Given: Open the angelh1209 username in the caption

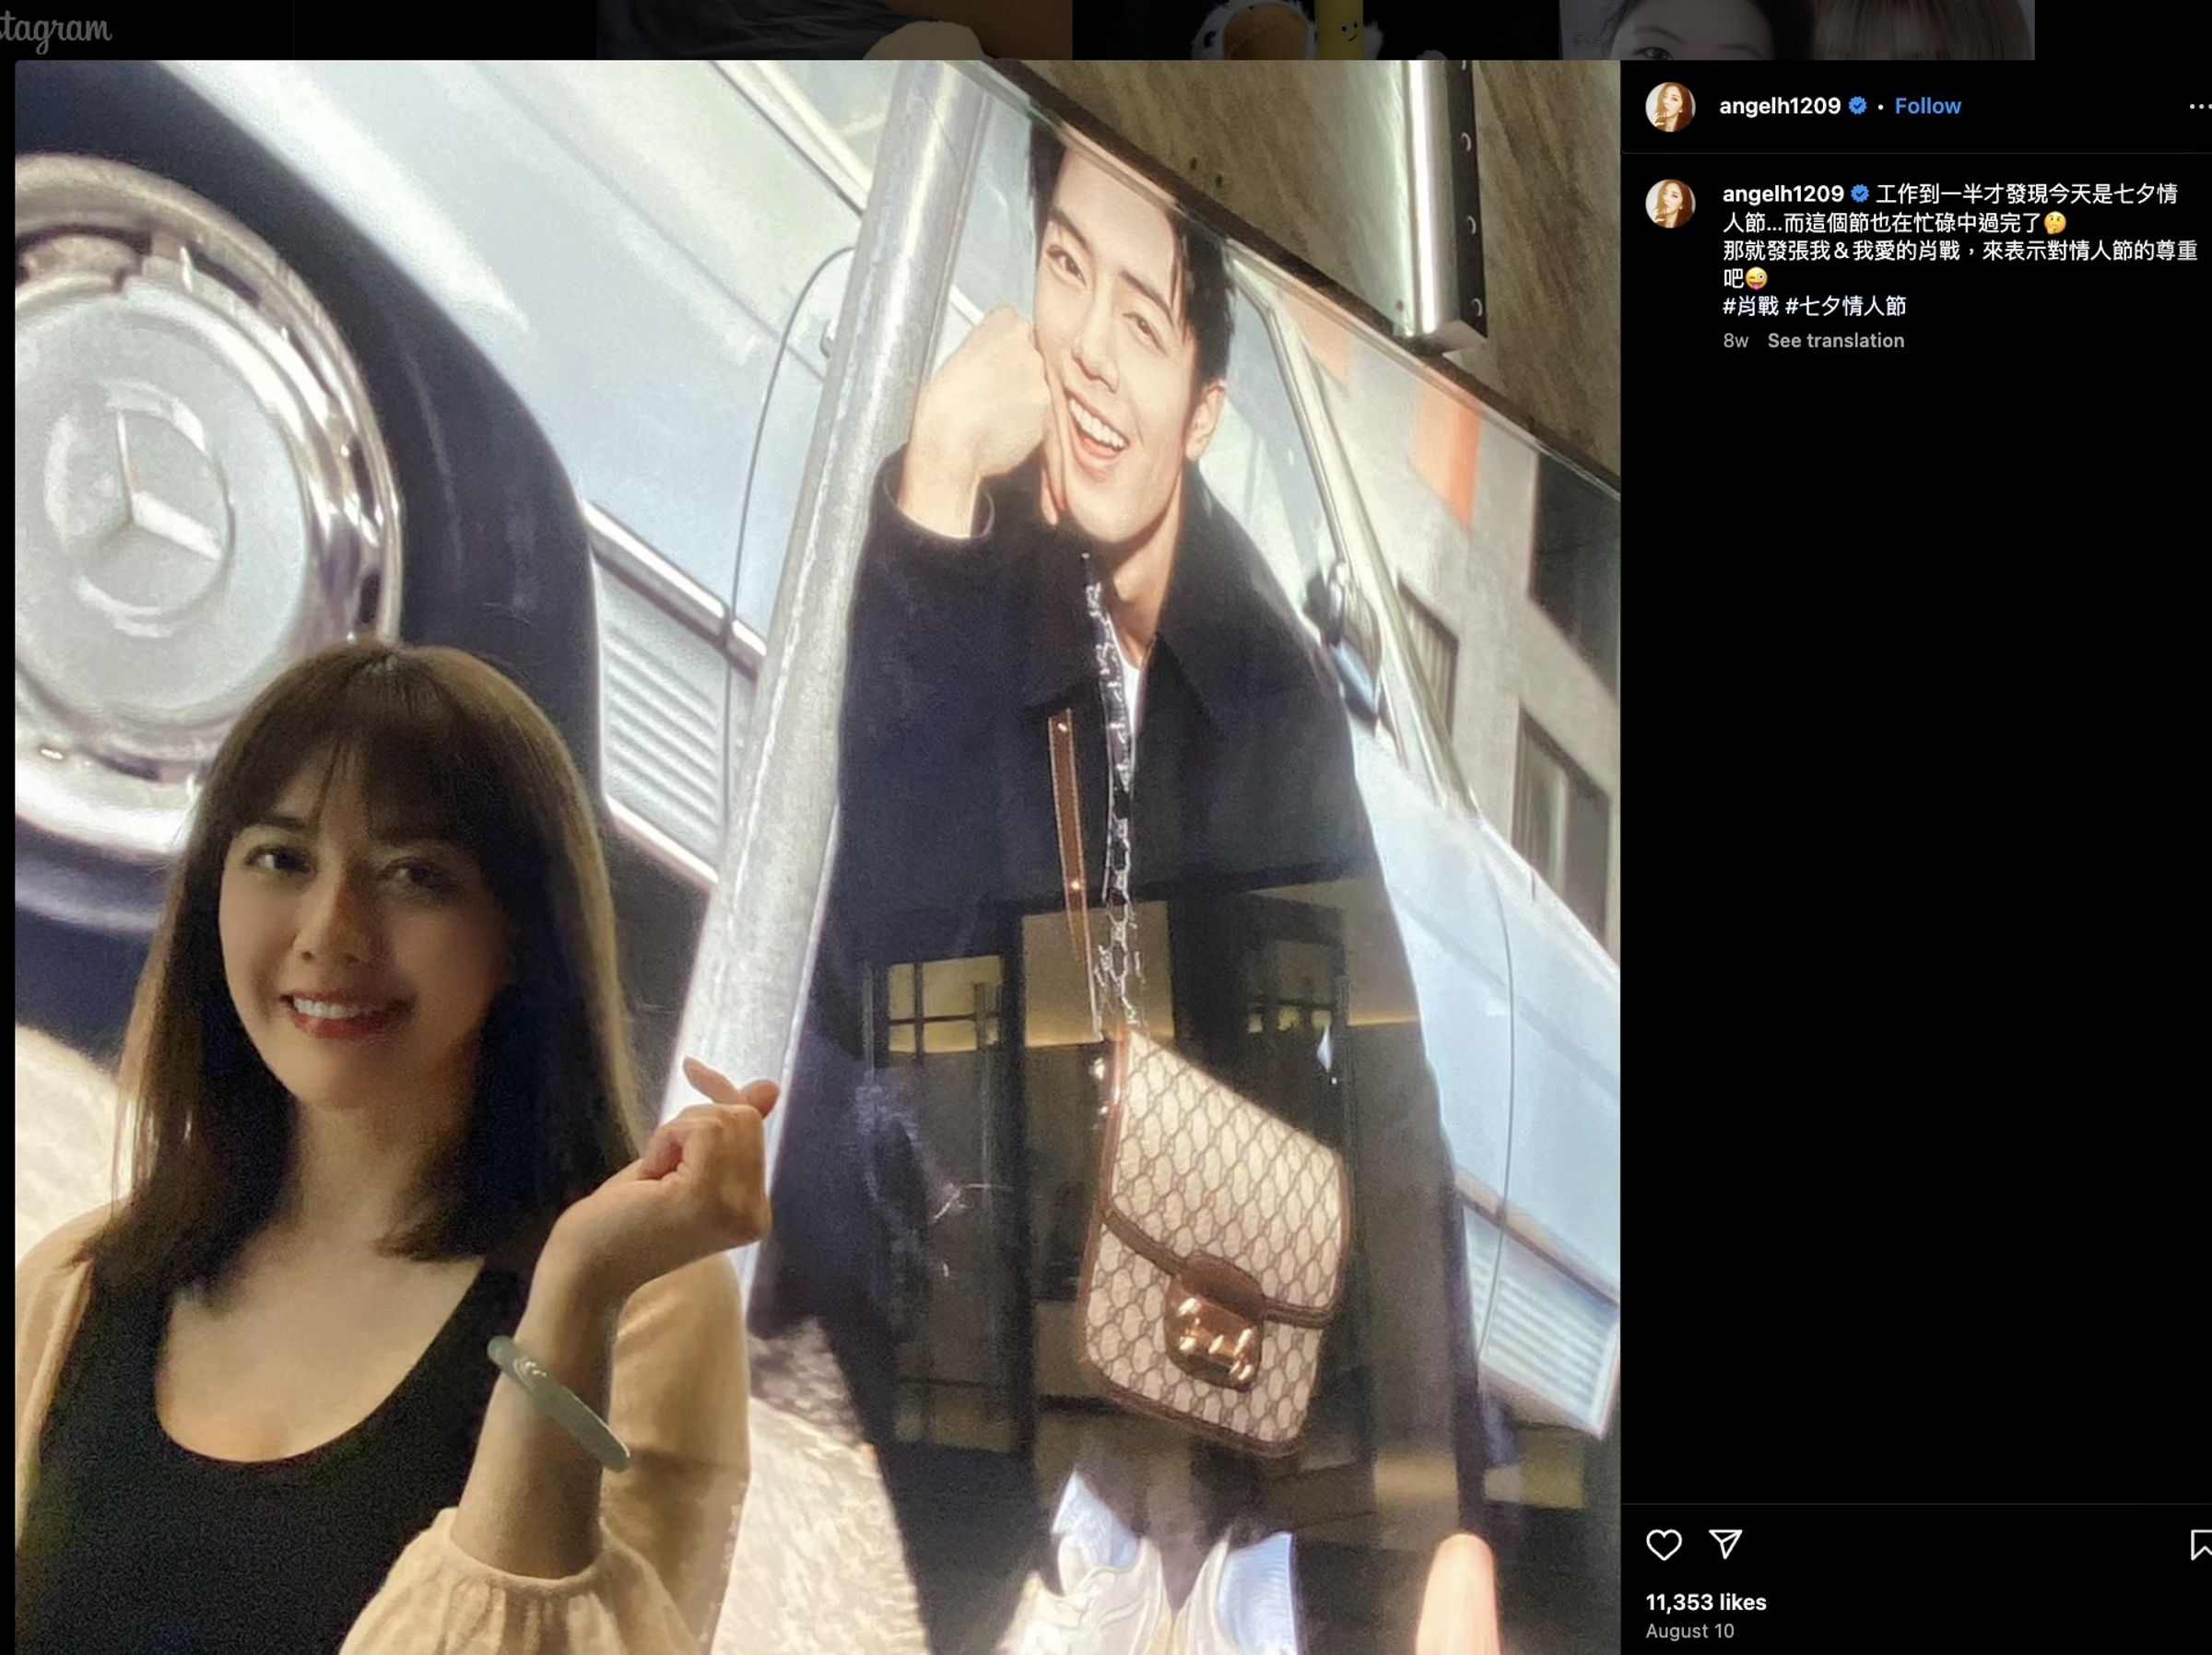Looking at the screenshot, I should point(1782,194).
